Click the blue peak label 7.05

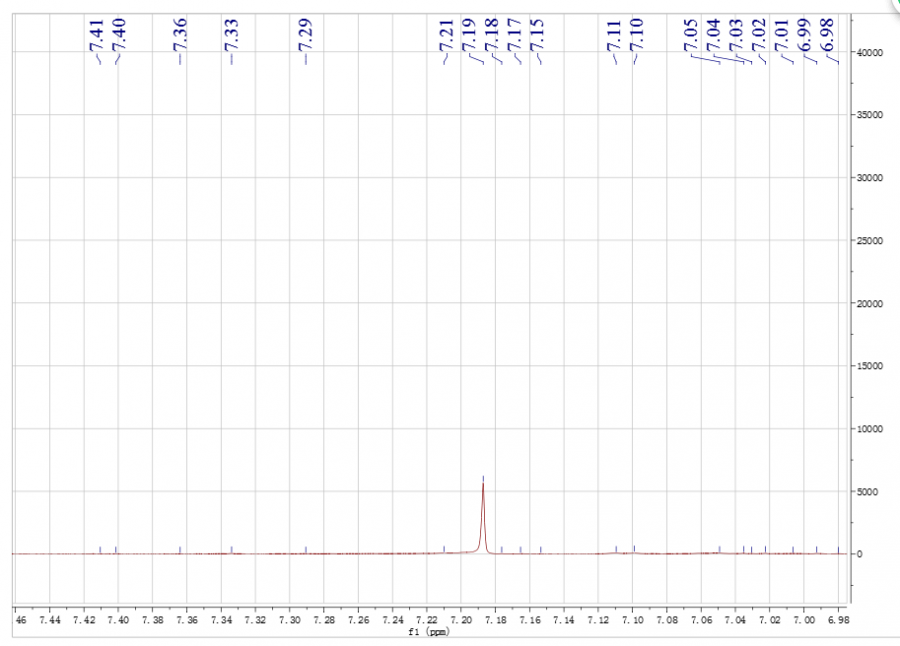[690, 36]
